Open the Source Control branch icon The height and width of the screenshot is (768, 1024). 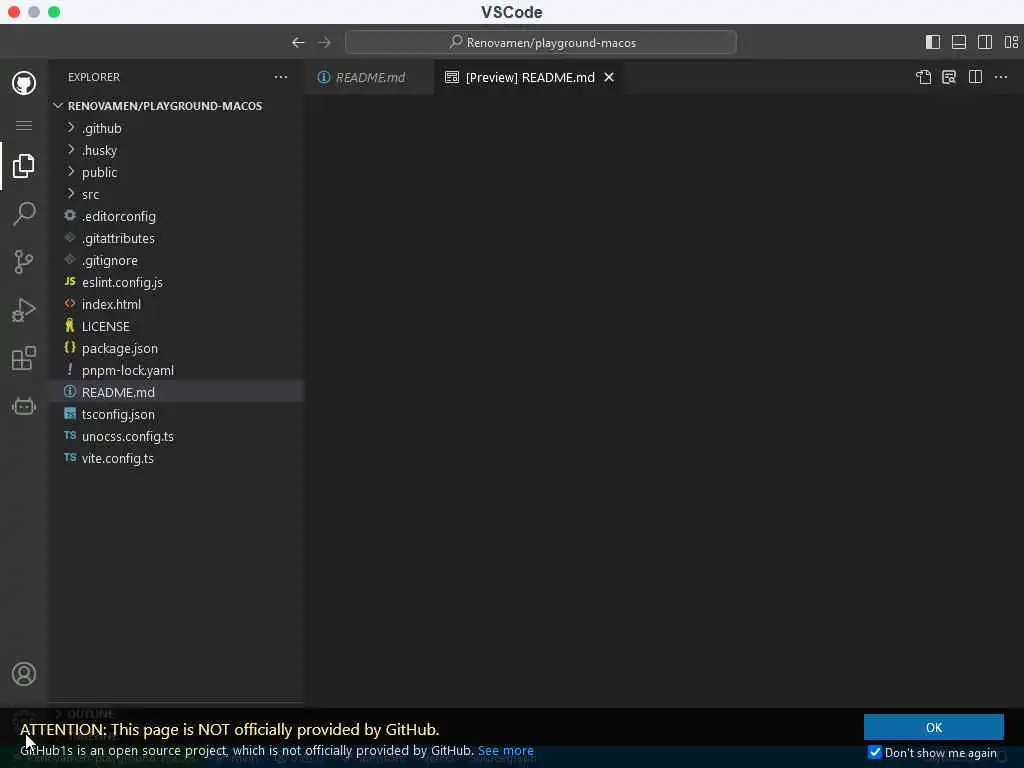point(24,262)
